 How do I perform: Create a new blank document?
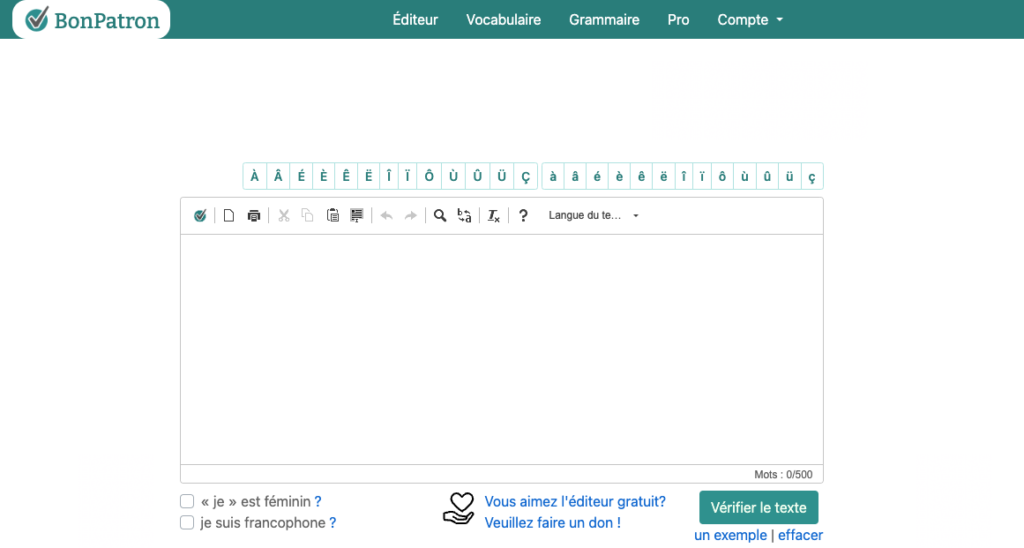(x=229, y=216)
